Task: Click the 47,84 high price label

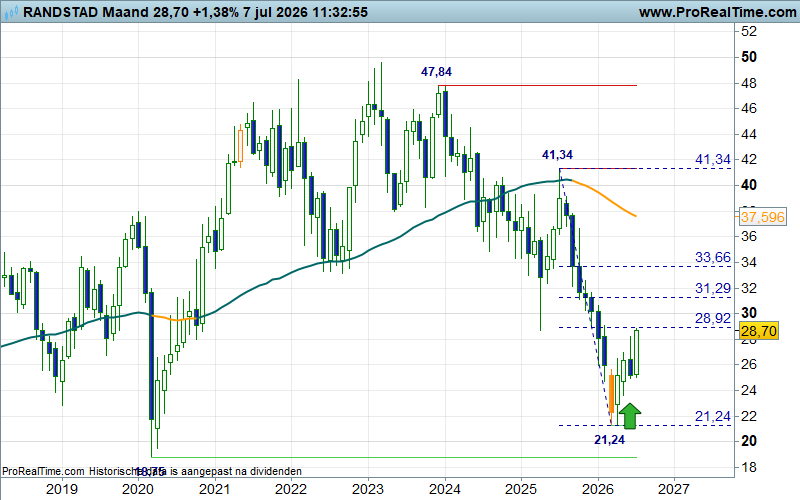Action: pyautogui.click(x=436, y=72)
